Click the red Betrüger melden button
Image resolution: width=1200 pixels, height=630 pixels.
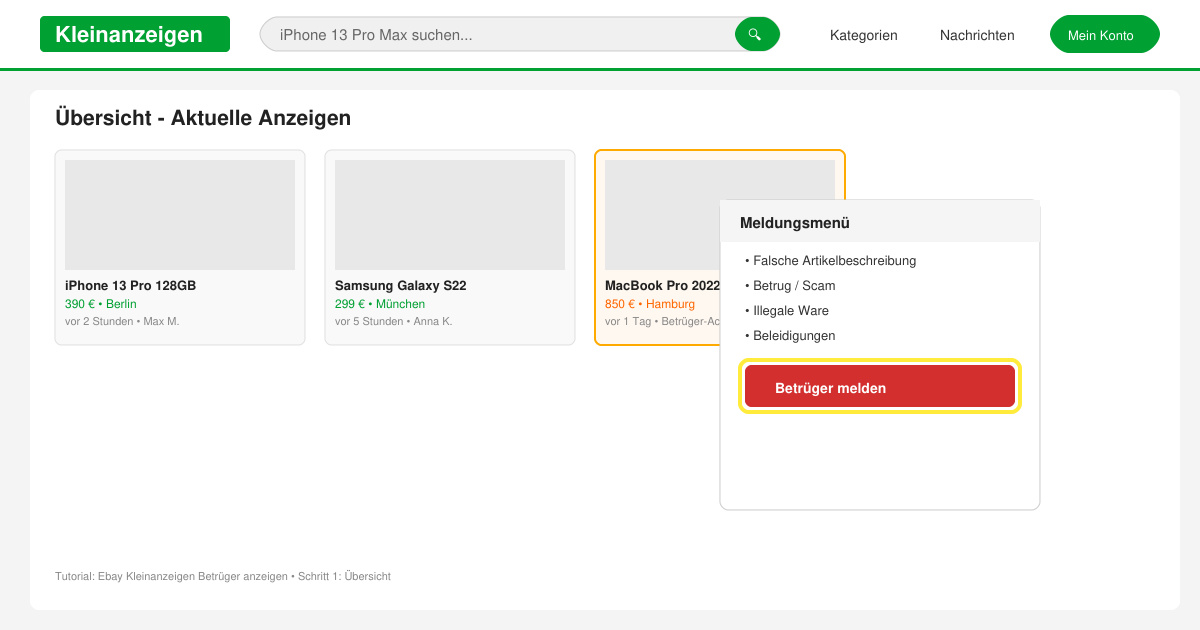(880, 387)
